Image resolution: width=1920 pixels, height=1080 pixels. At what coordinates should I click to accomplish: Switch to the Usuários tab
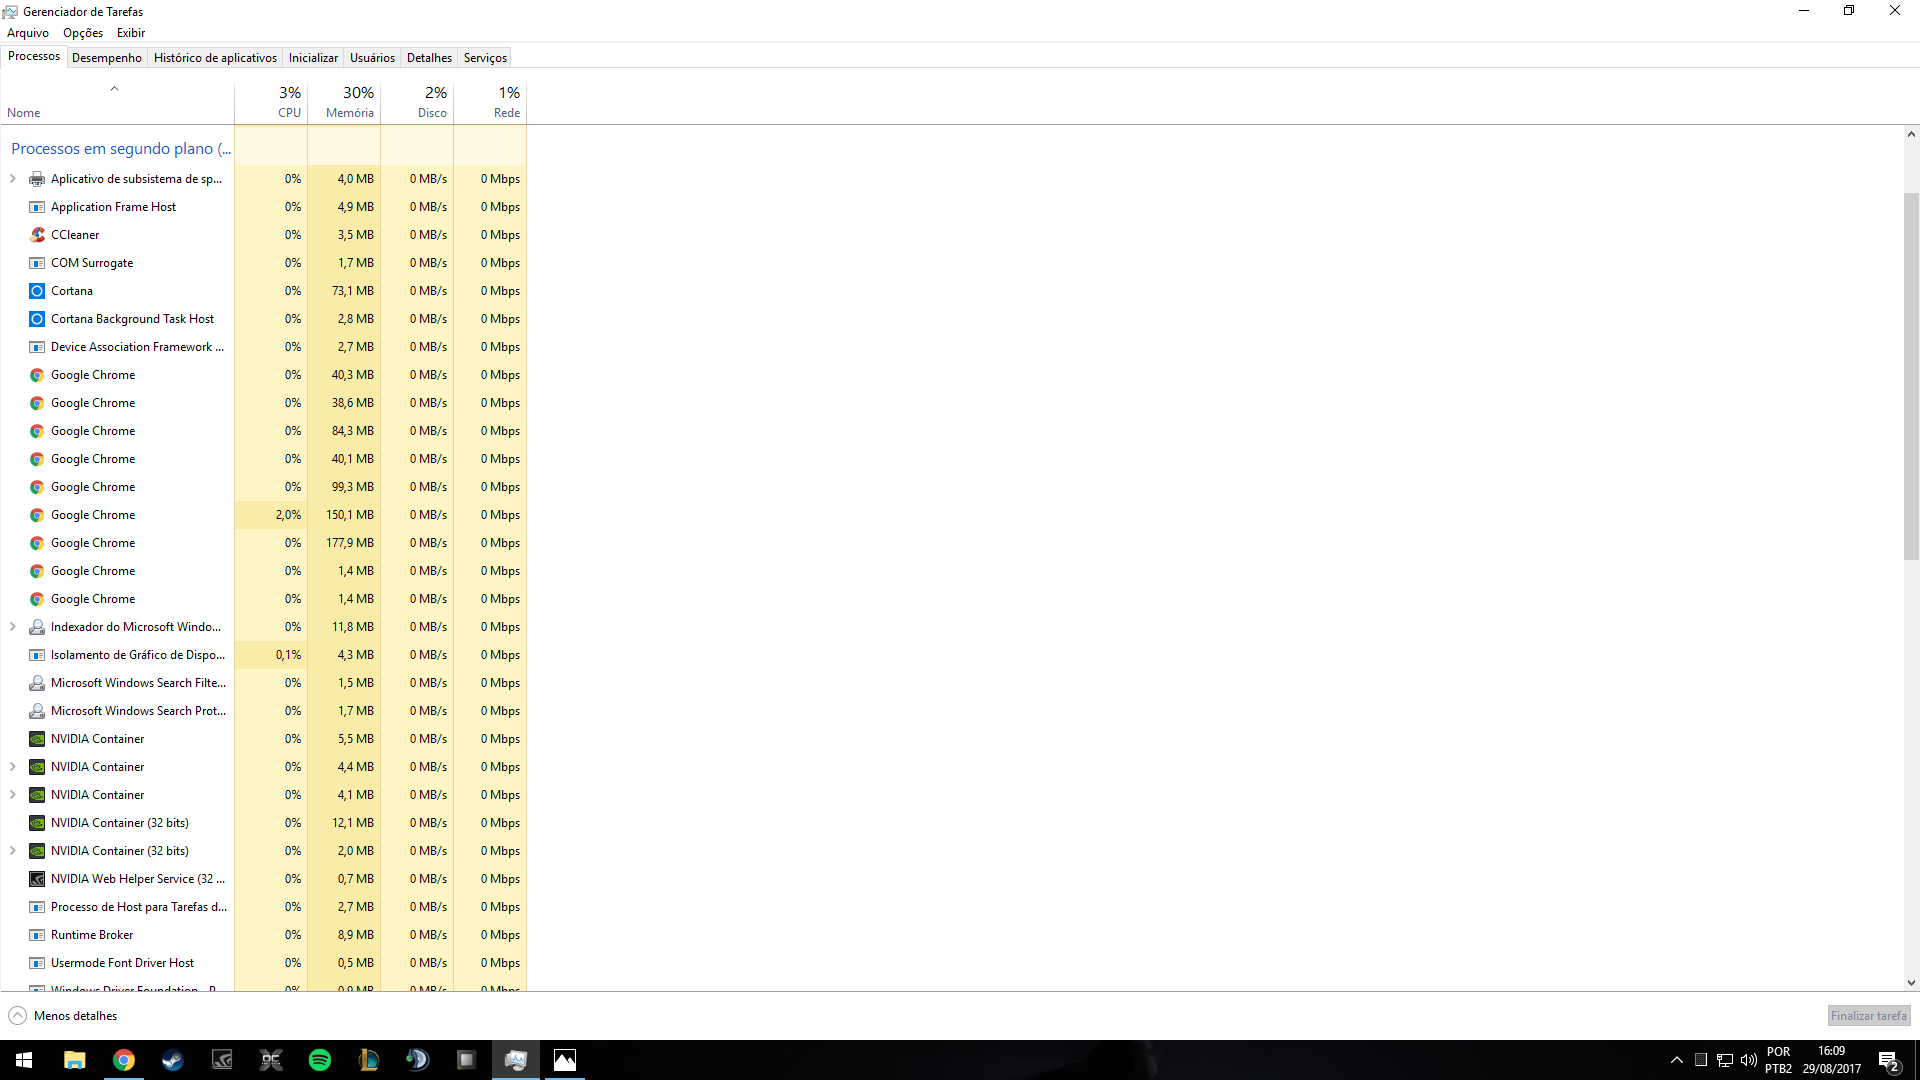click(x=372, y=58)
